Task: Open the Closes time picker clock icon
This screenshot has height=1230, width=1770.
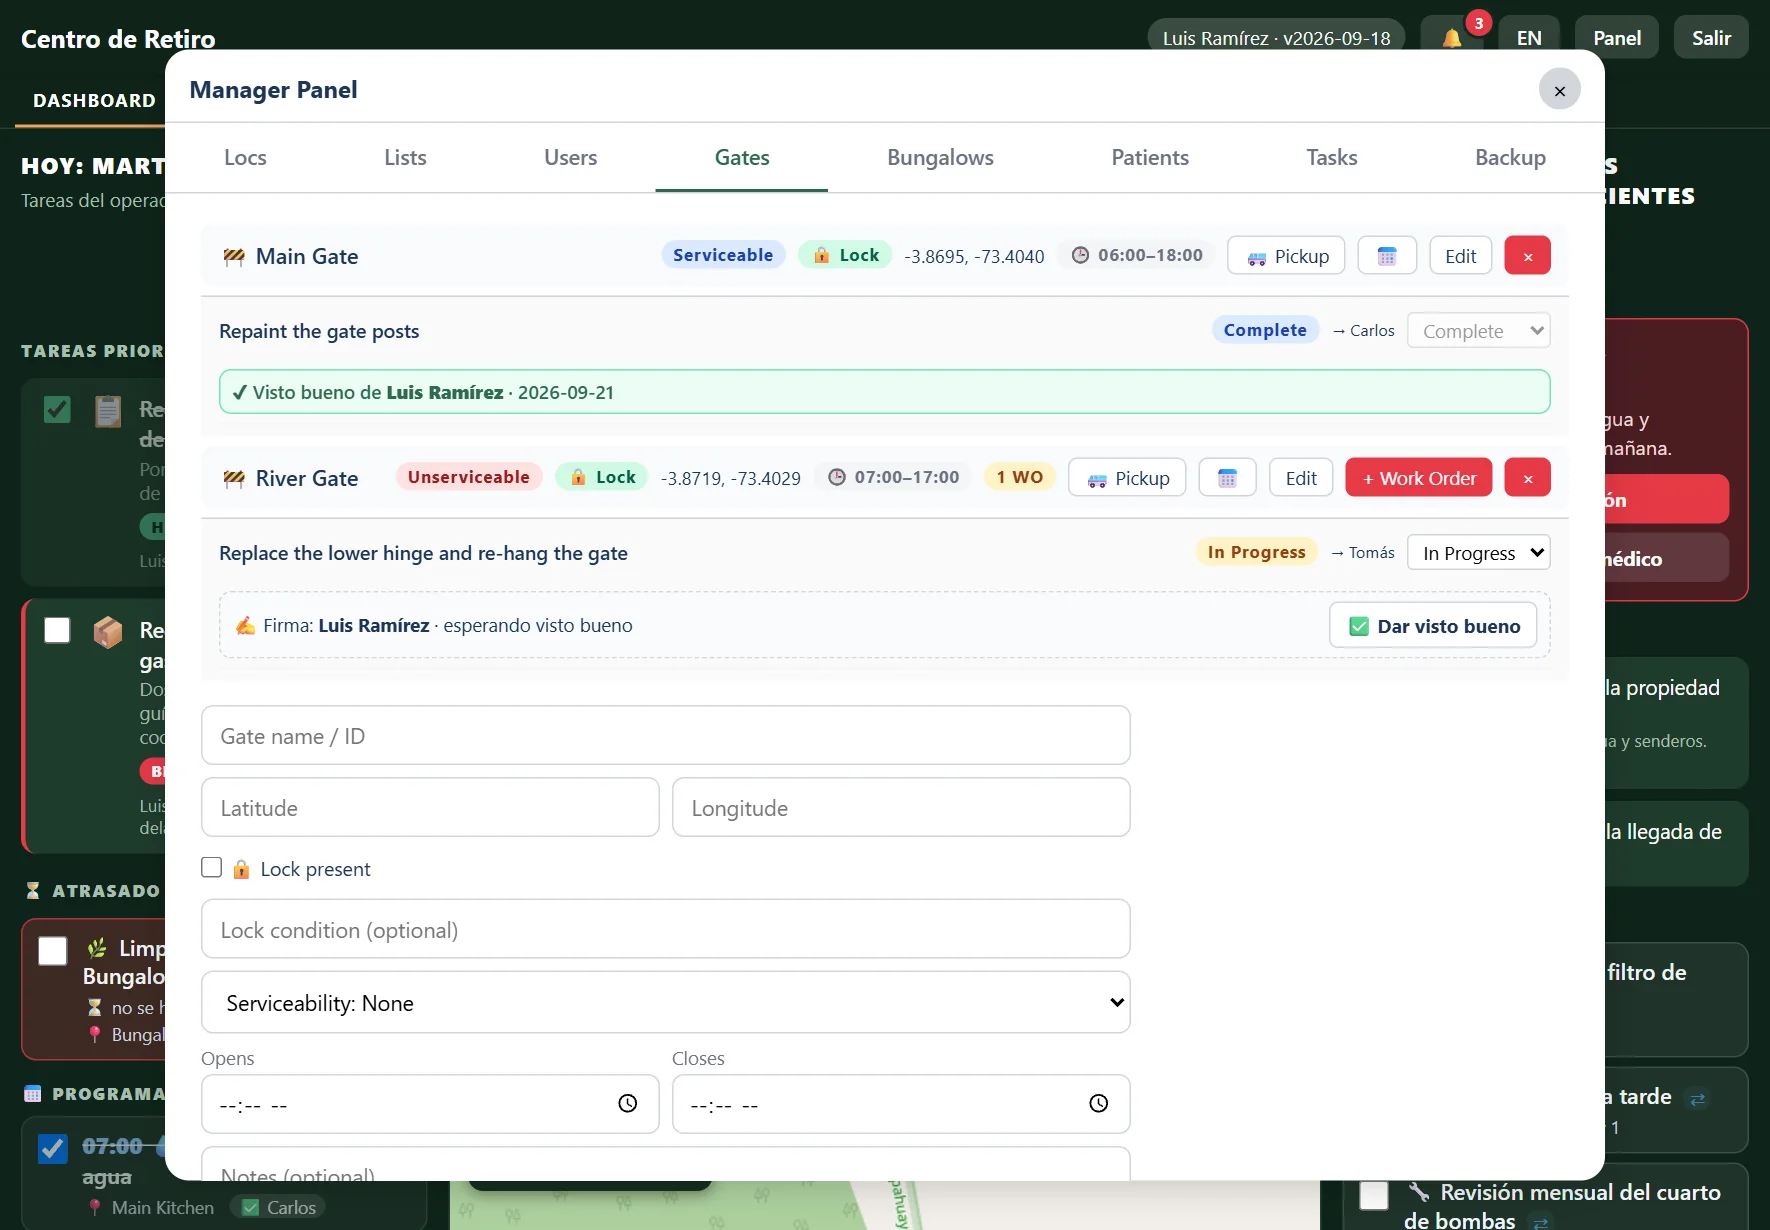Action: [1099, 1103]
